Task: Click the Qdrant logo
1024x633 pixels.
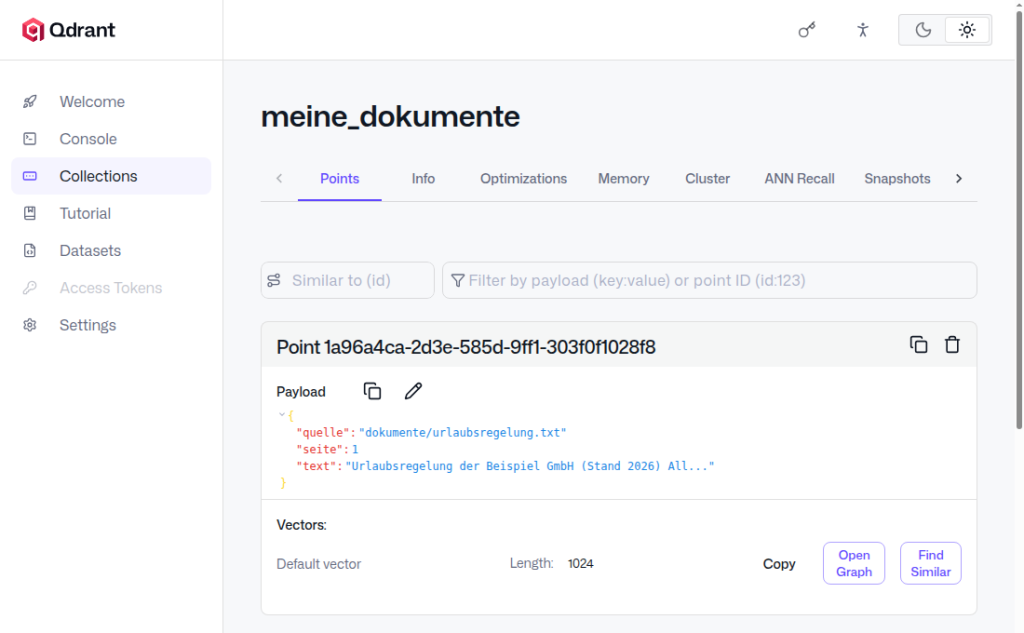Action: coord(68,30)
